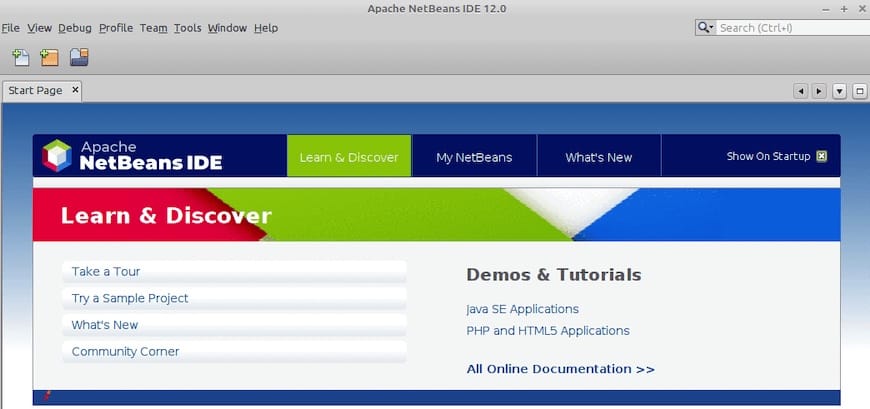Switch to the What's New header tab

599,156
